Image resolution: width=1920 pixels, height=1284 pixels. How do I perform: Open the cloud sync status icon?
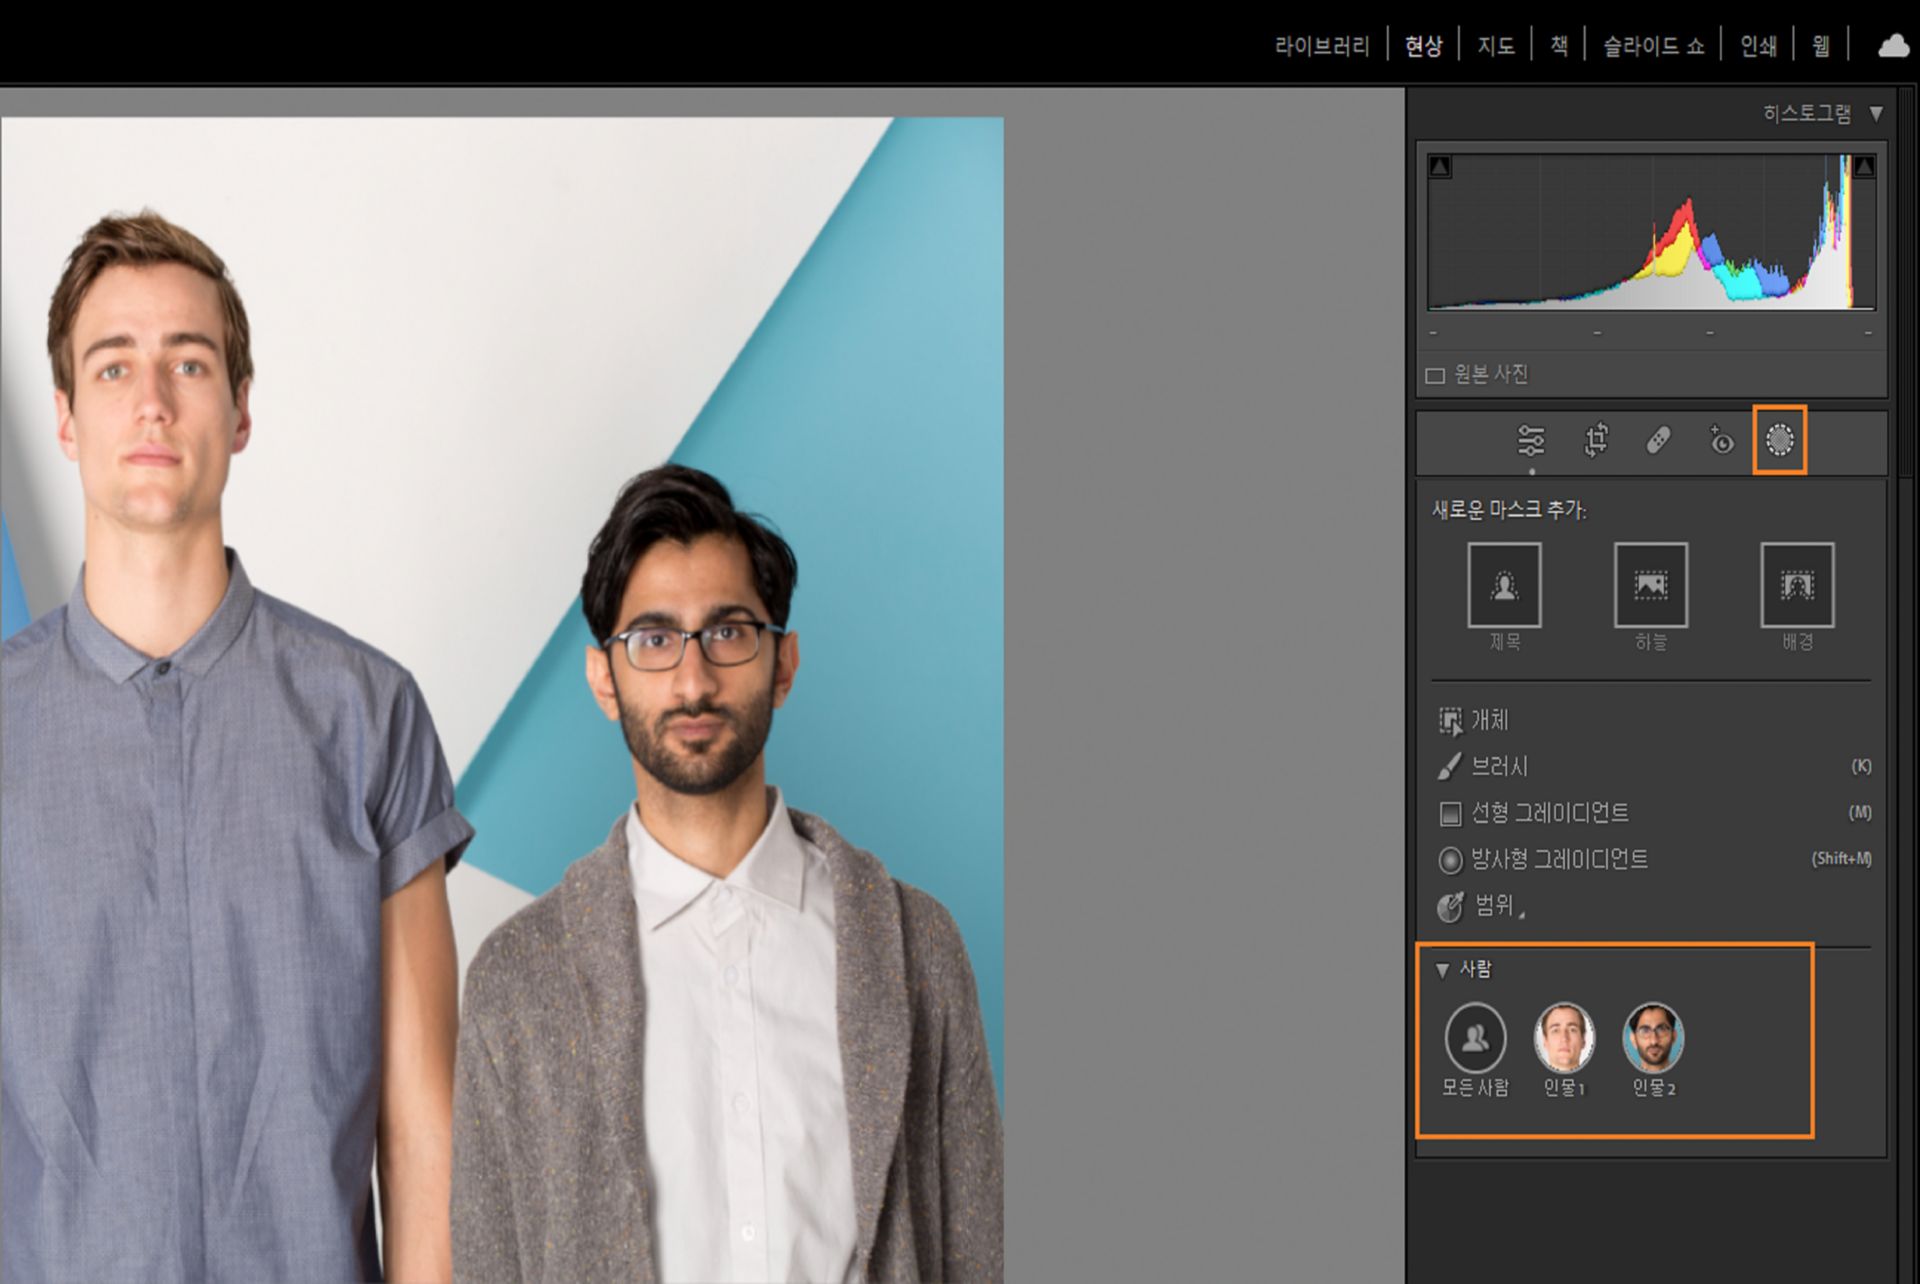pos(1892,46)
